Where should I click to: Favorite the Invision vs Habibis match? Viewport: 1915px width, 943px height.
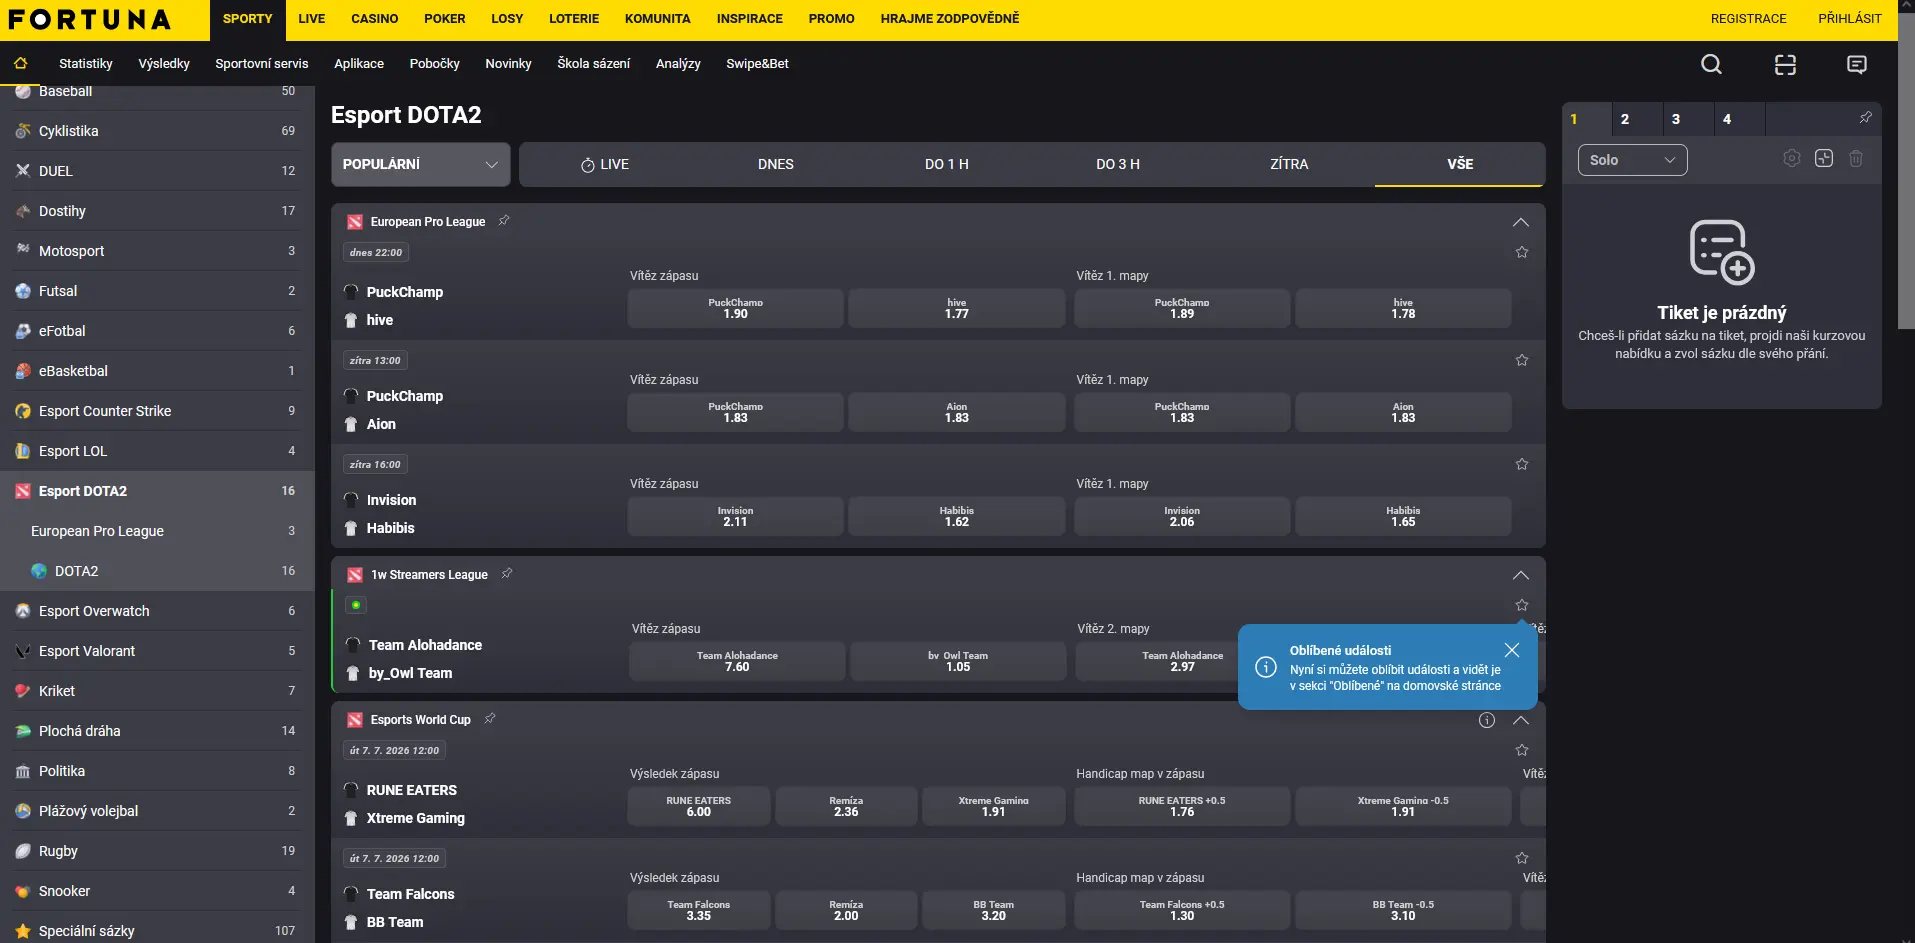pyautogui.click(x=1522, y=464)
